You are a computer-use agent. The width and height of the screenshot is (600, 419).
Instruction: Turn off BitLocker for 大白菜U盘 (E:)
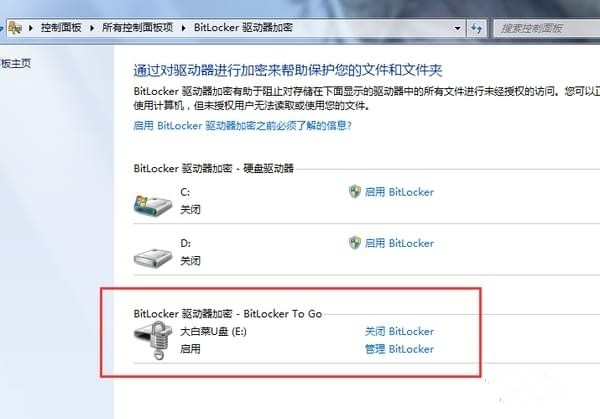399,331
